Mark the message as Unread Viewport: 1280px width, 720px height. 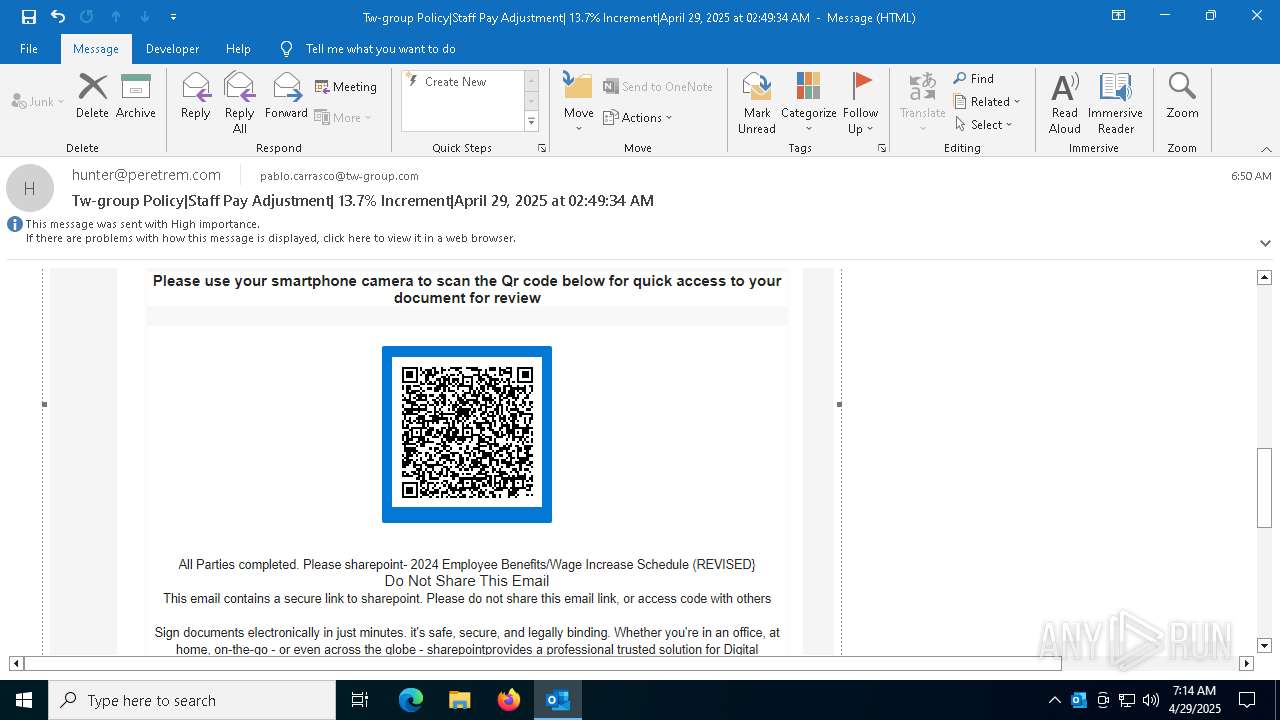pos(757,103)
